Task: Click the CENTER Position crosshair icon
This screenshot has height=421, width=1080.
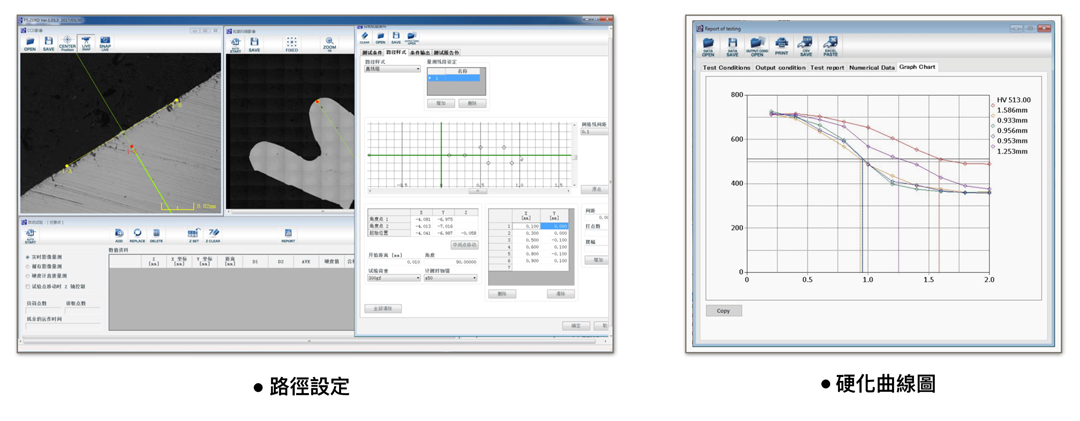Action: click(x=68, y=43)
